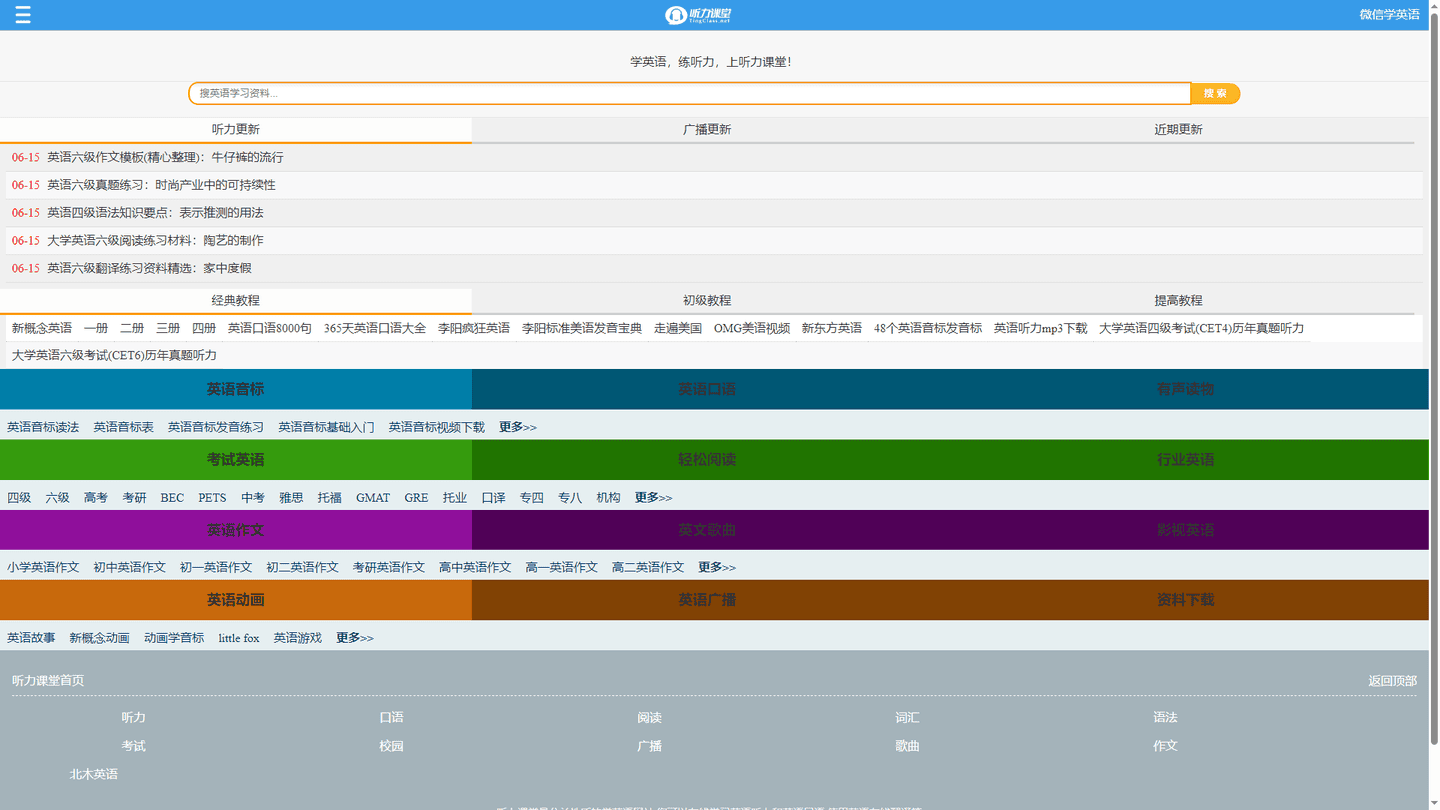Open the 李阳疯狂英语 link
The height and width of the screenshot is (810, 1440).
(474, 328)
